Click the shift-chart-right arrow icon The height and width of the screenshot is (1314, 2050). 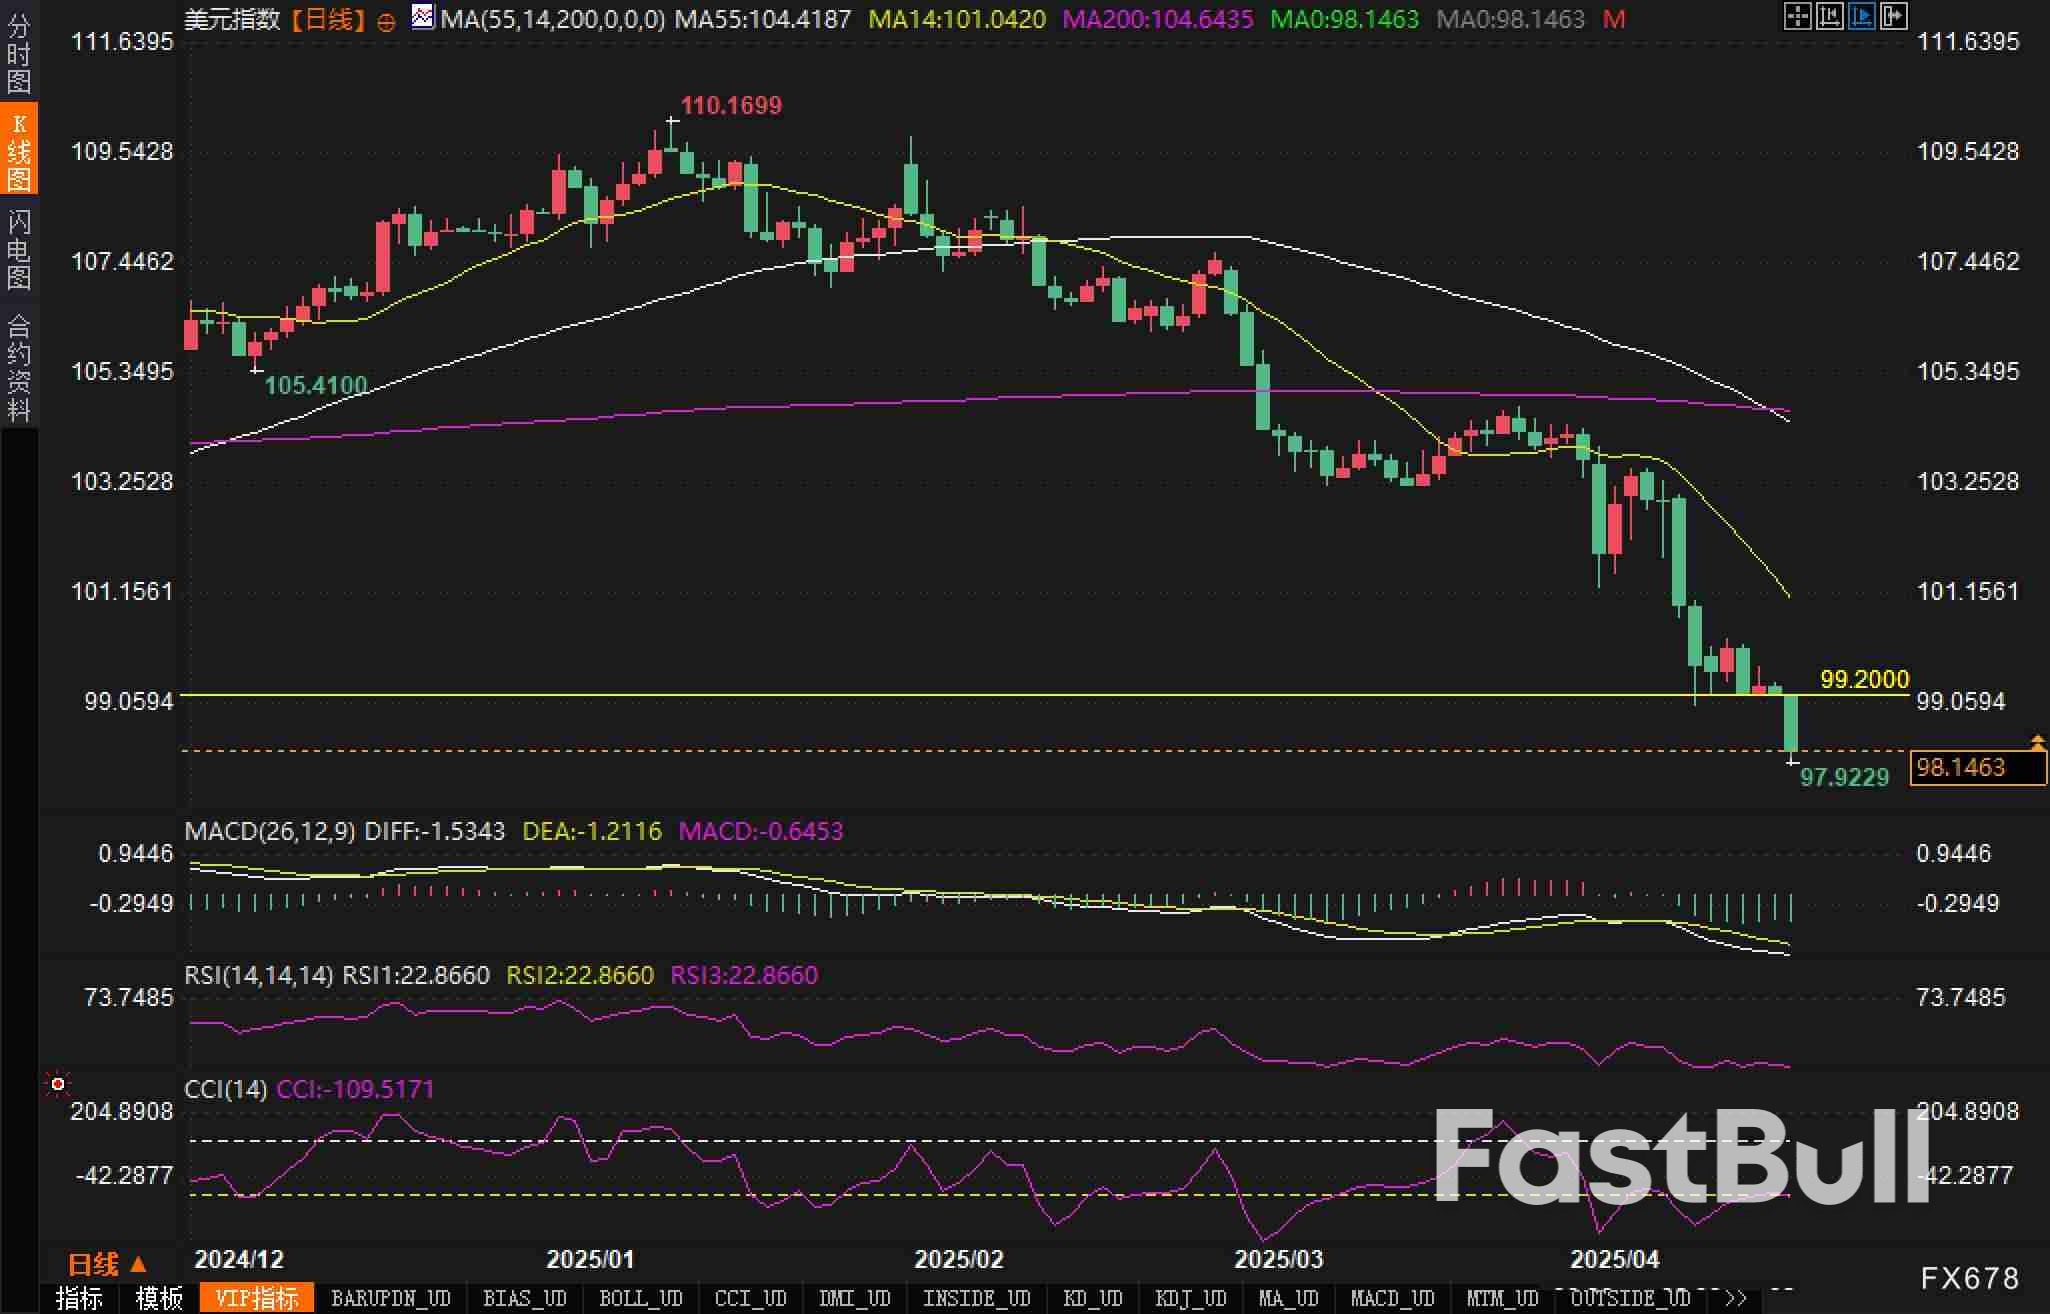[x=1893, y=16]
